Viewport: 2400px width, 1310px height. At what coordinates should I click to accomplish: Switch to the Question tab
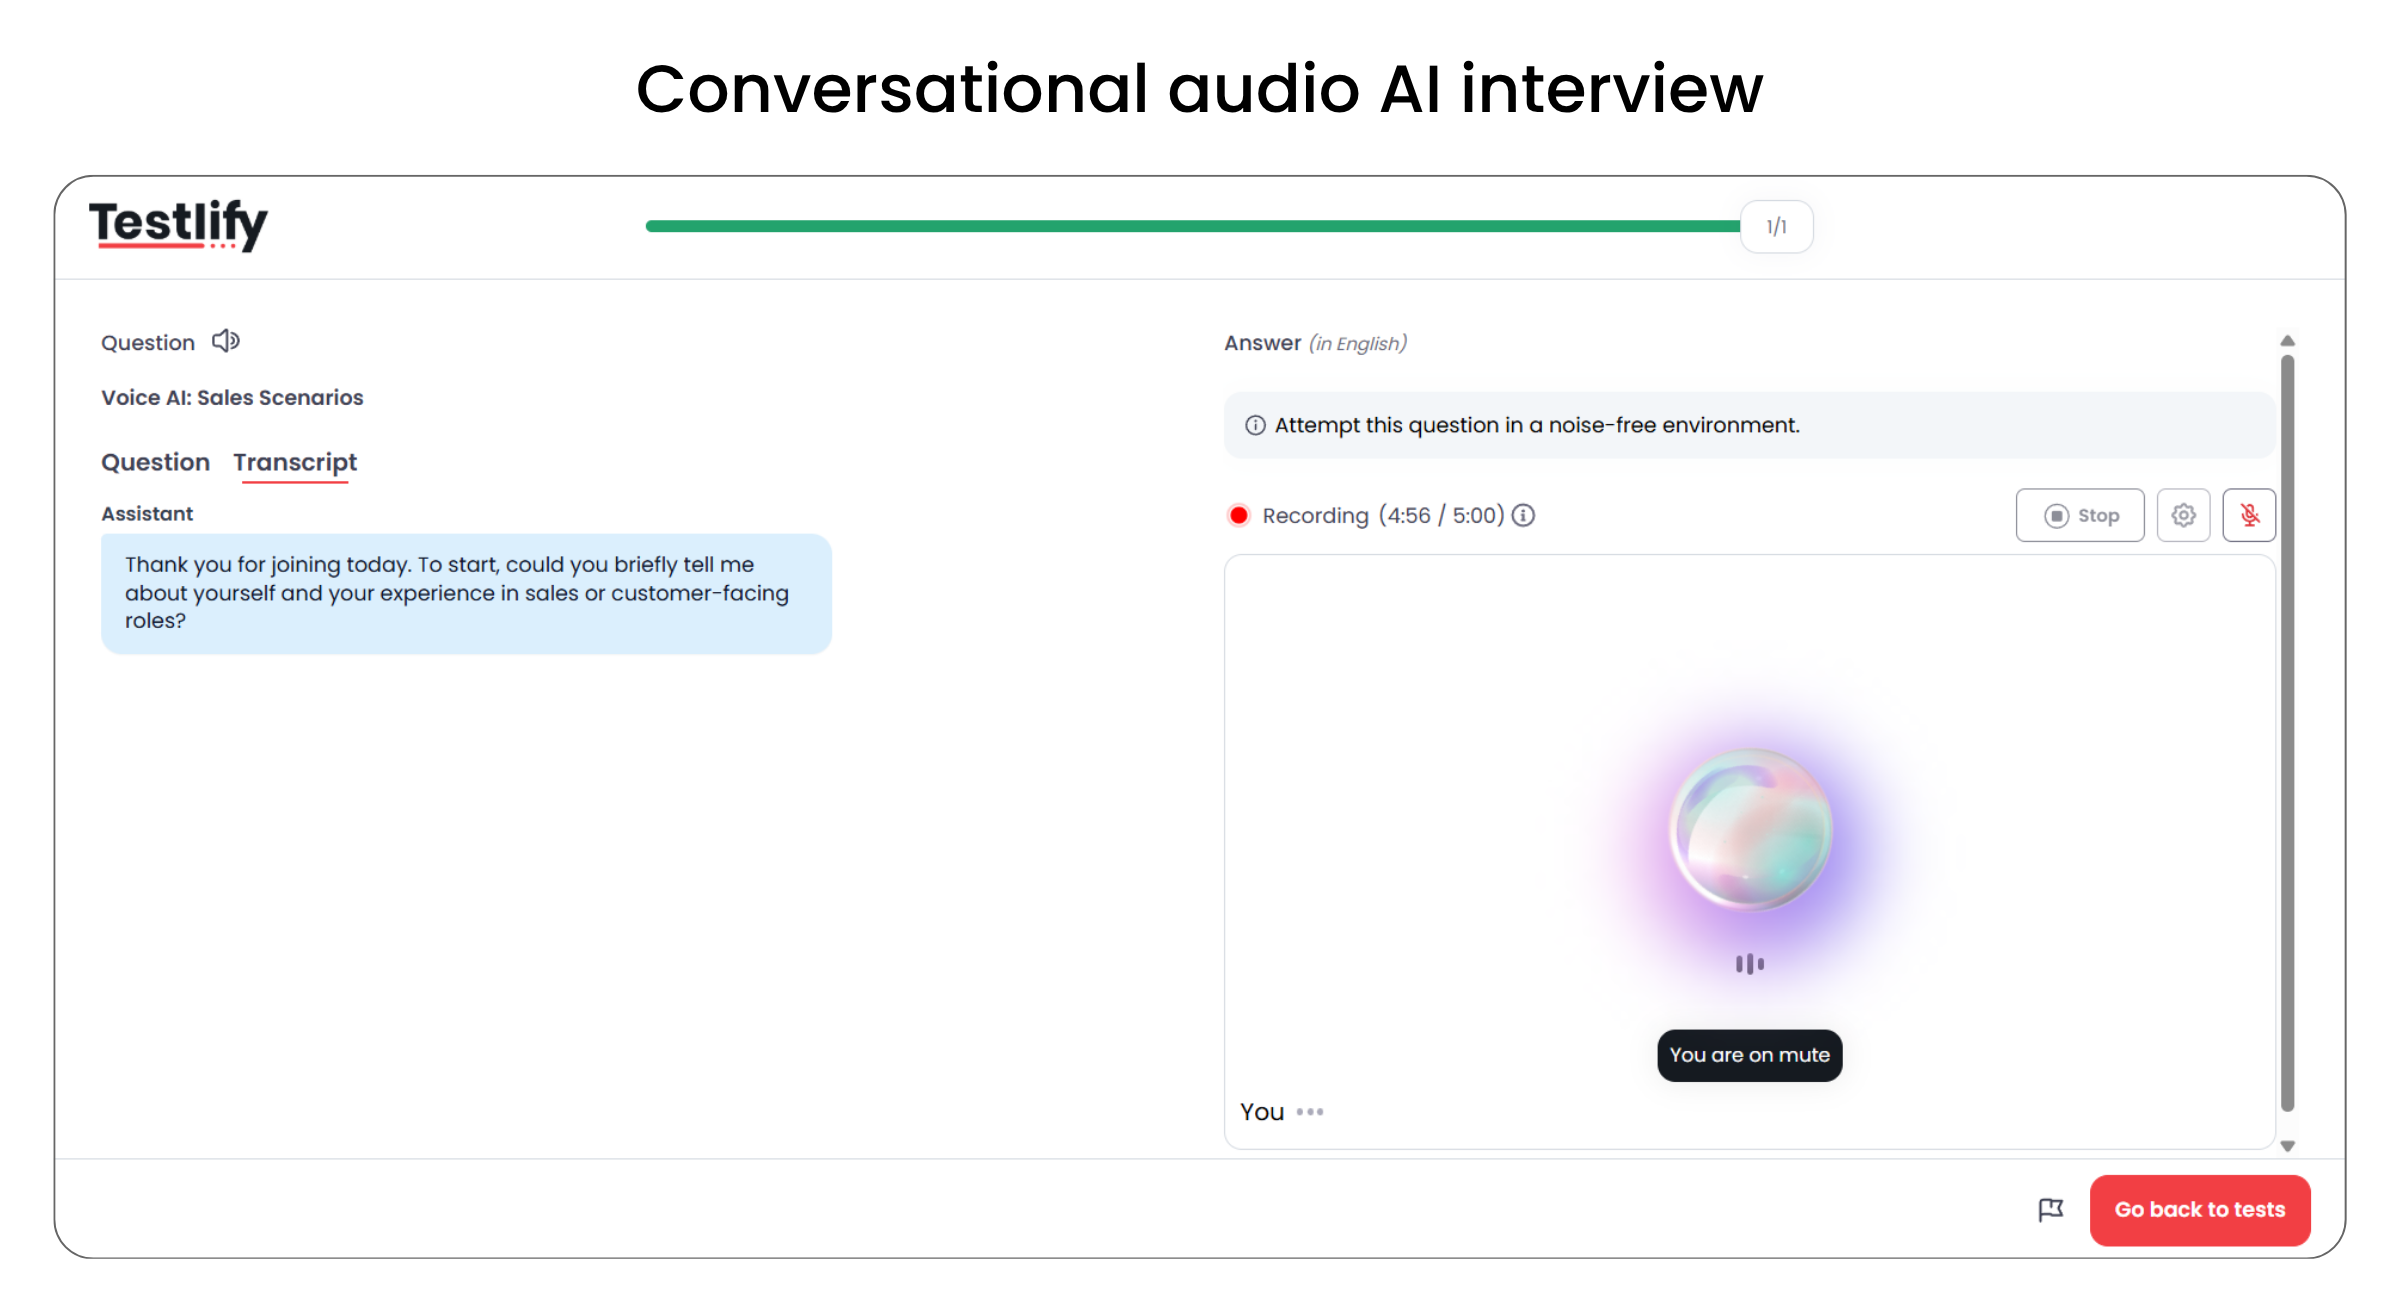pyautogui.click(x=155, y=462)
